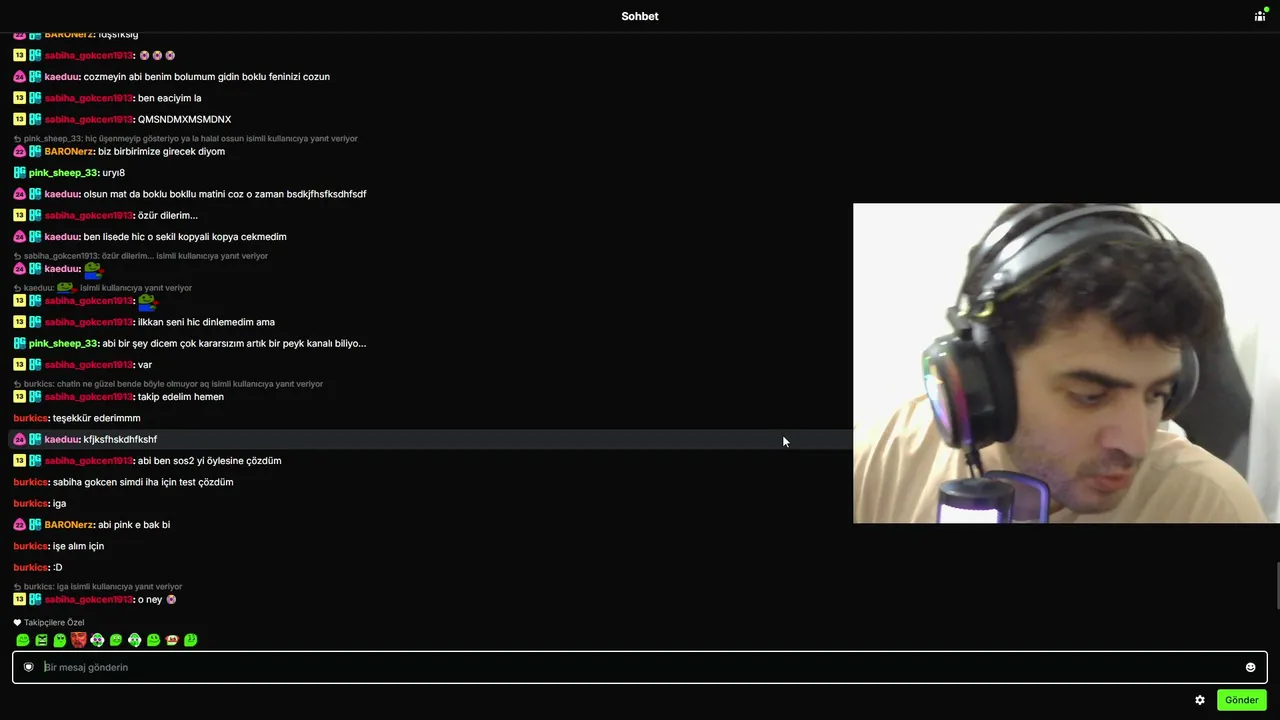This screenshot has height=720, width=1280.
Task: Open kaeduu profile from 'kfjksfhskdhfkshf' message
Action: click(x=62, y=439)
